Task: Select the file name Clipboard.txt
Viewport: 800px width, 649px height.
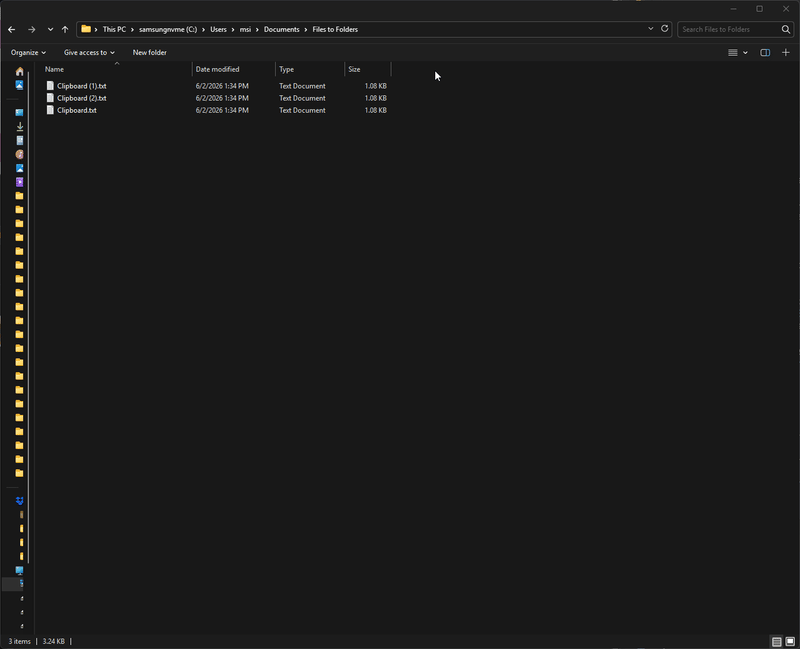Action: 77,111
